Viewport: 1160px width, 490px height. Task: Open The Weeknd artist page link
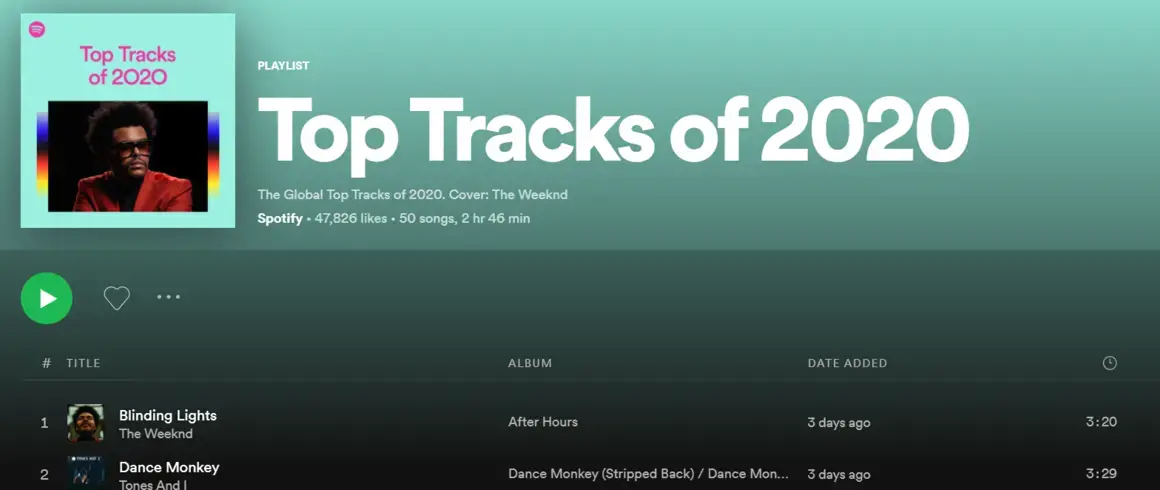tap(156, 434)
